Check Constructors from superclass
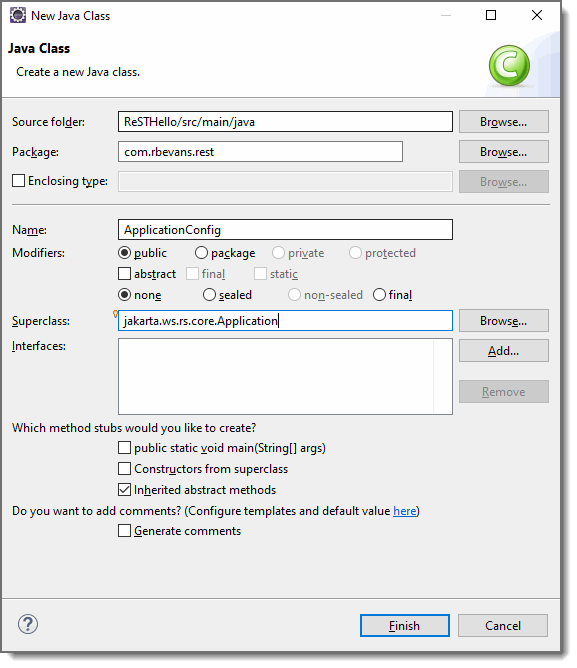Viewport: 577px width, 668px height. coord(124,469)
